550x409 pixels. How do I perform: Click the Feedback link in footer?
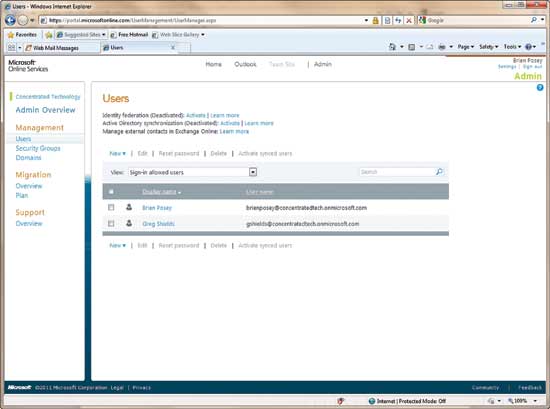tap(530, 388)
